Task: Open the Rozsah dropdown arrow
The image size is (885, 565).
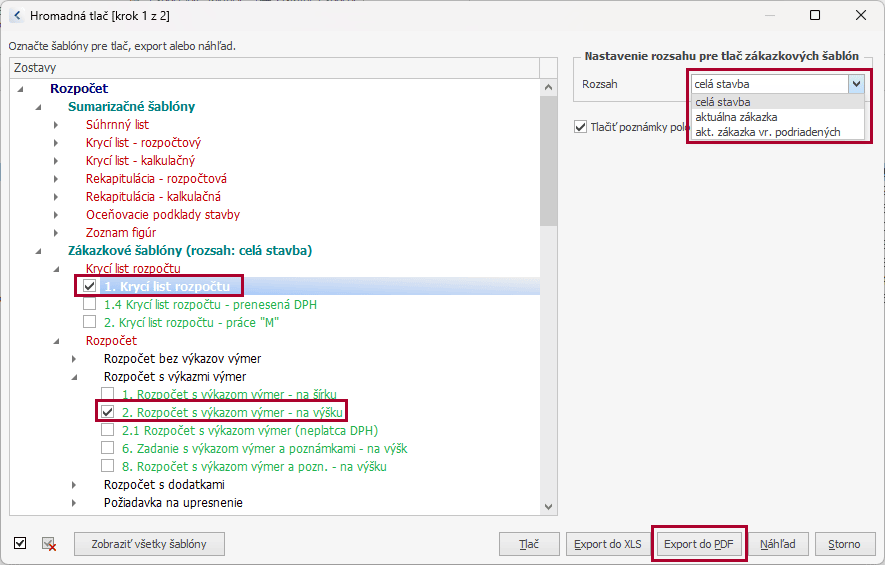Action: 855,84
